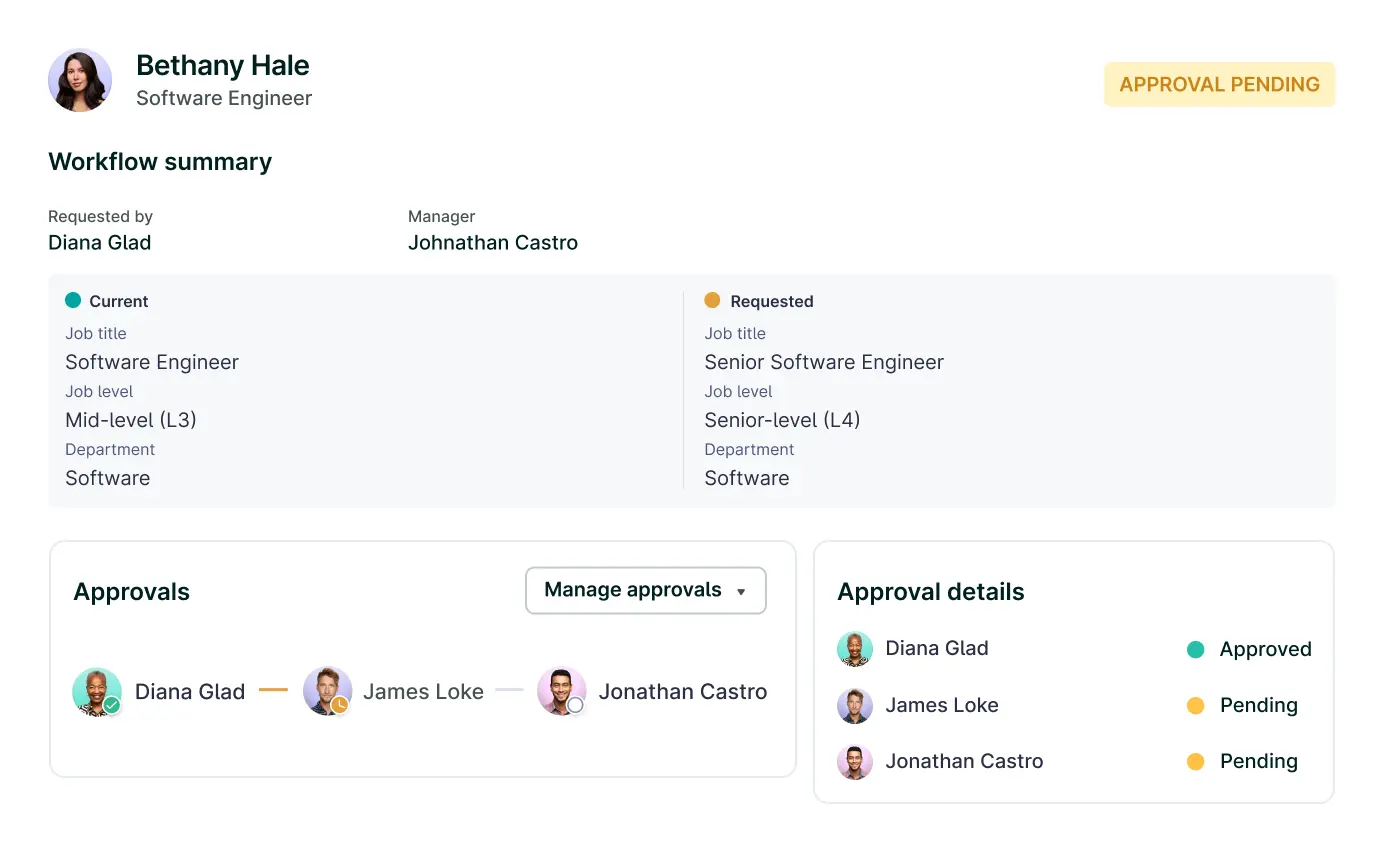Image resolution: width=1384 pixels, height=856 pixels.
Task: Click James Loke's Pending status label
Action: pos(1258,705)
